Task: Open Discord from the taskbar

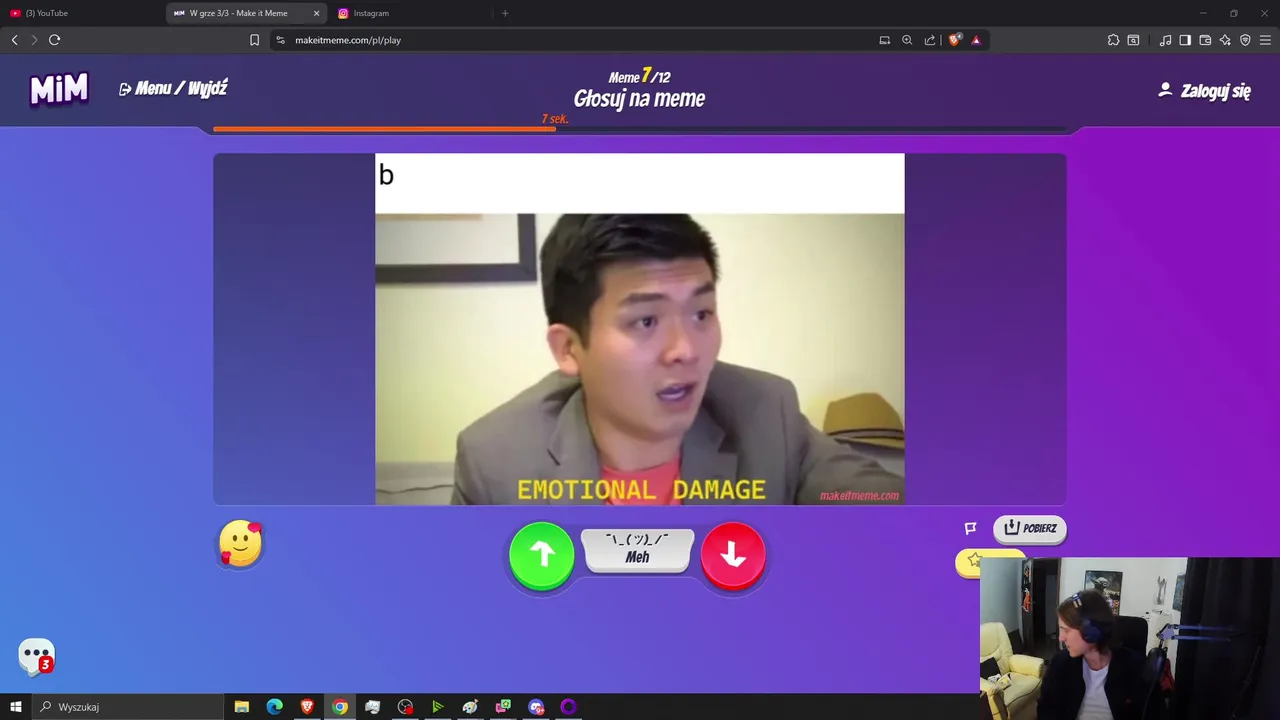Action: pos(536,707)
